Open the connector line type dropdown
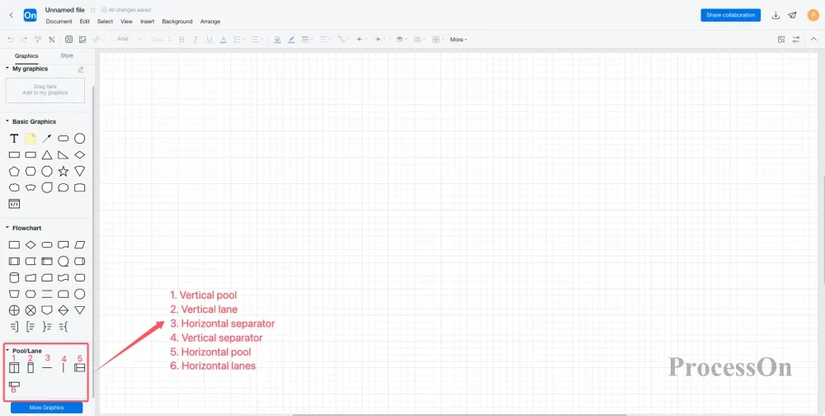The image size is (825, 416). point(343,39)
